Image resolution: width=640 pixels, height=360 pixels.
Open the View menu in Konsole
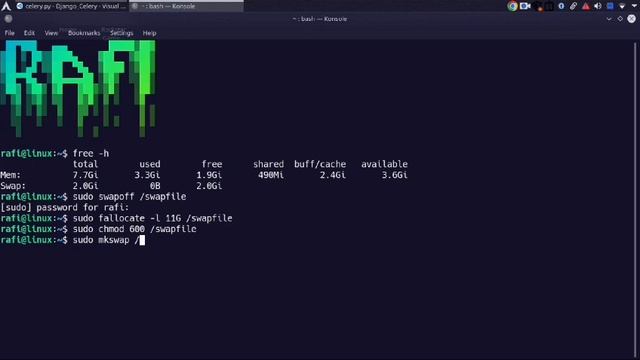point(51,33)
